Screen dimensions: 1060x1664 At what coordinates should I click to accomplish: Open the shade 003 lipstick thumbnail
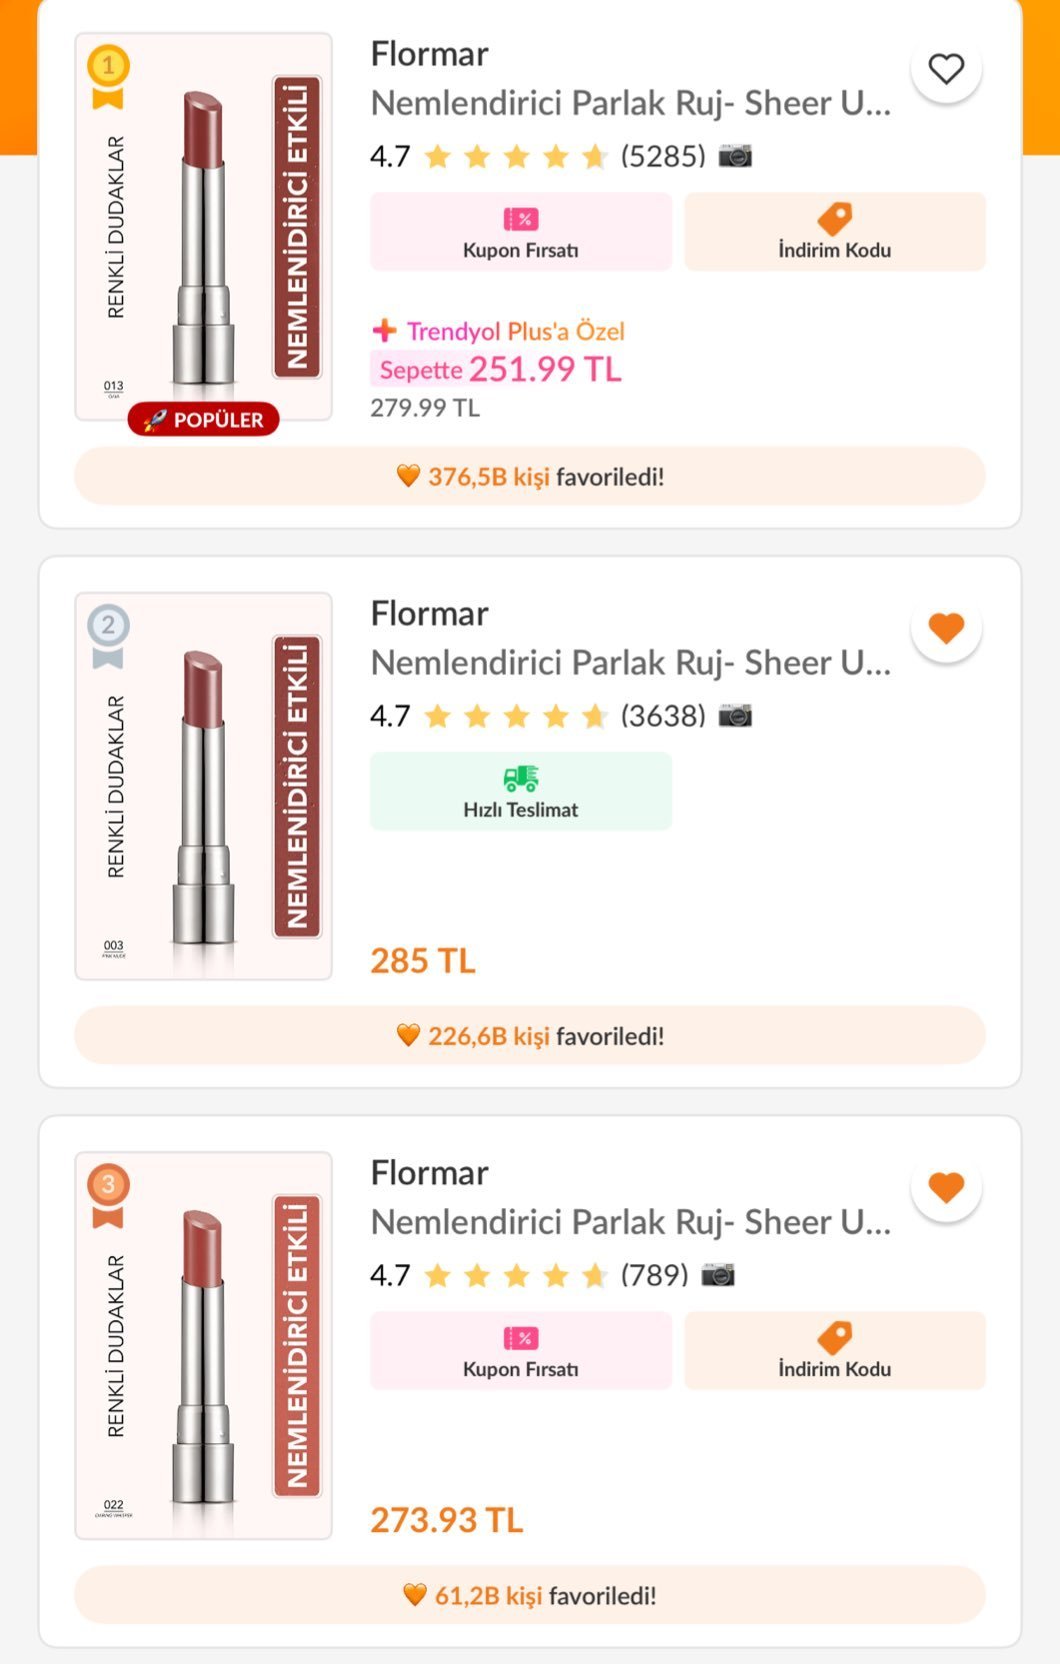coord(203,786)
